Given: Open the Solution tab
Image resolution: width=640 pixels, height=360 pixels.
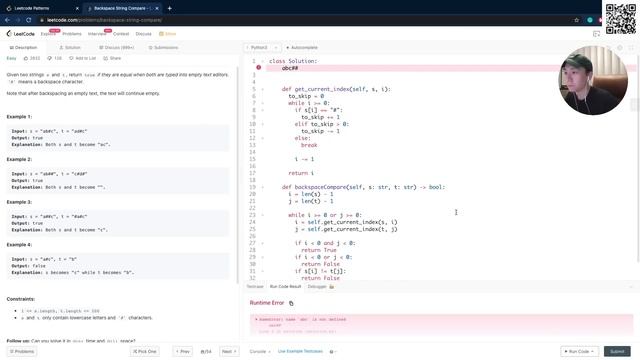Looking at the screenshot, I should click(70, 48).
